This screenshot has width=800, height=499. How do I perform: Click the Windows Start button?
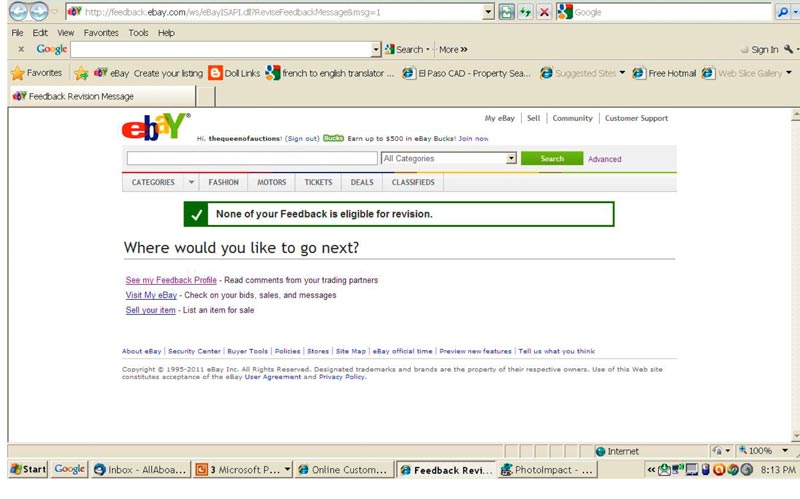point(29,469)
